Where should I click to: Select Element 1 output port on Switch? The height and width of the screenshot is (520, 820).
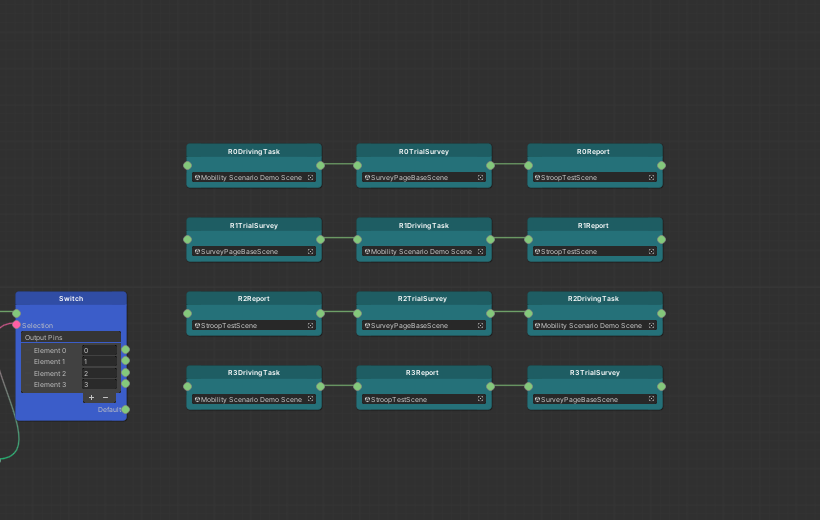point(126,361)
